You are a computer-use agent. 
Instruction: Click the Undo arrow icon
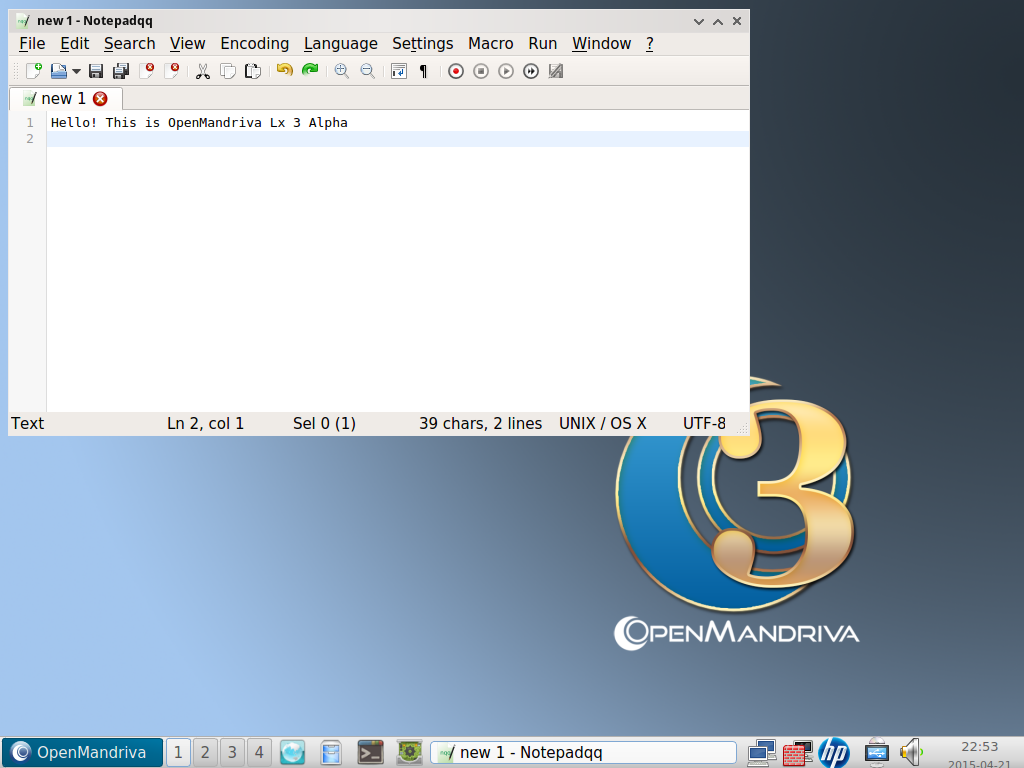285,71
